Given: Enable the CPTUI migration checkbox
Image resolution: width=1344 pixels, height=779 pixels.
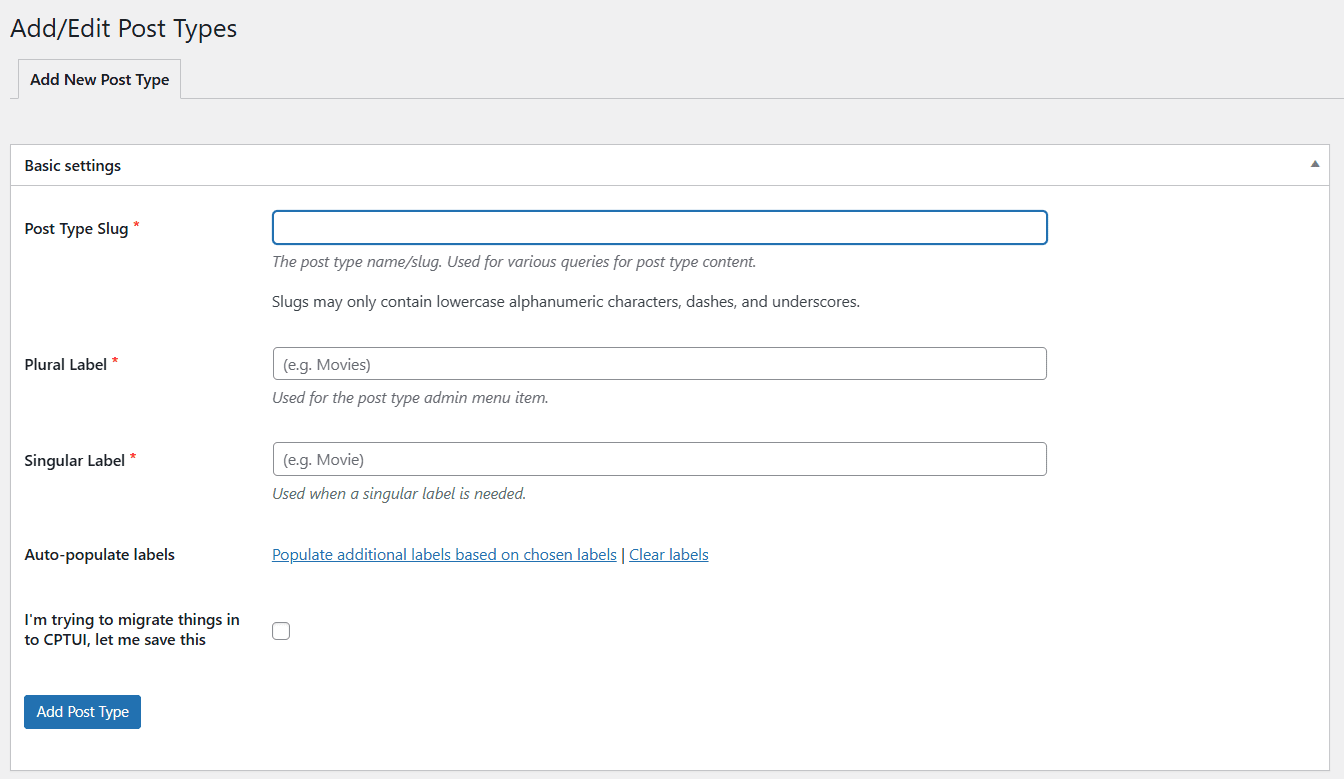Looking at the screenshot, I should pos(281,631).
